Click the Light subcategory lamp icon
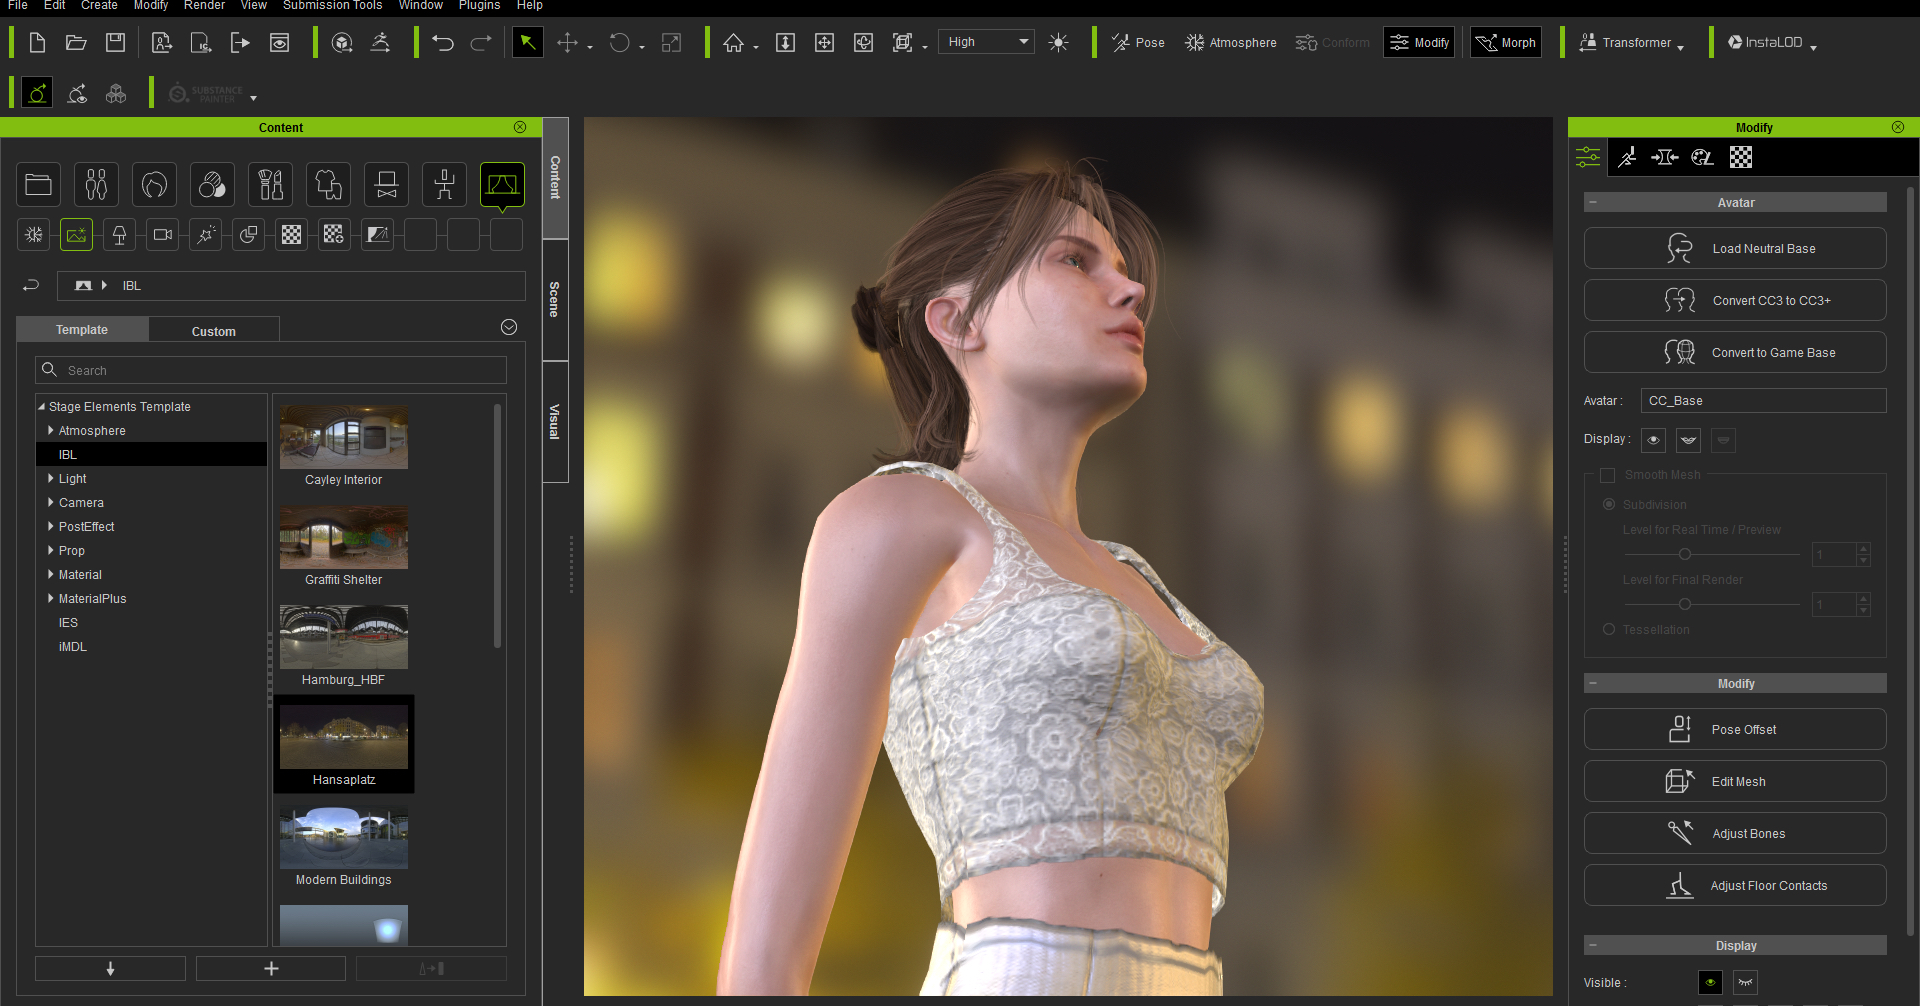Image resolution: width=1920 pixels, height=1006 pixels. point(119,234)
